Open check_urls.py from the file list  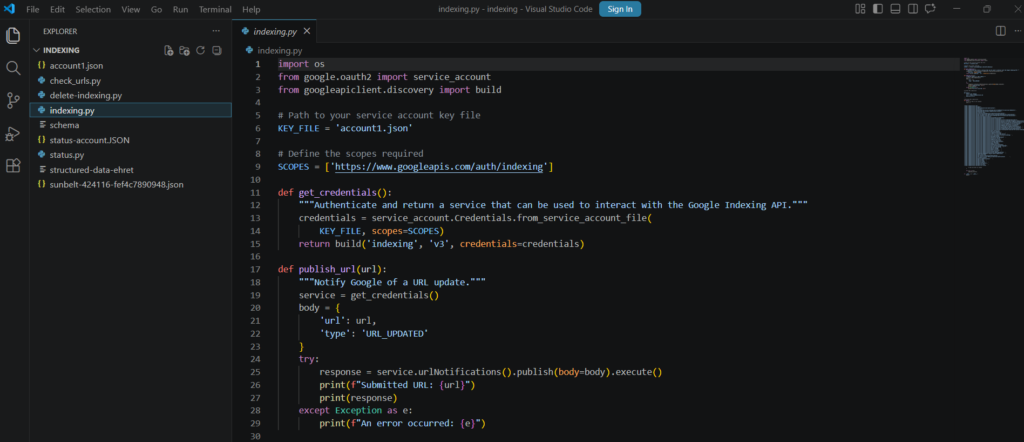(76, 80)
